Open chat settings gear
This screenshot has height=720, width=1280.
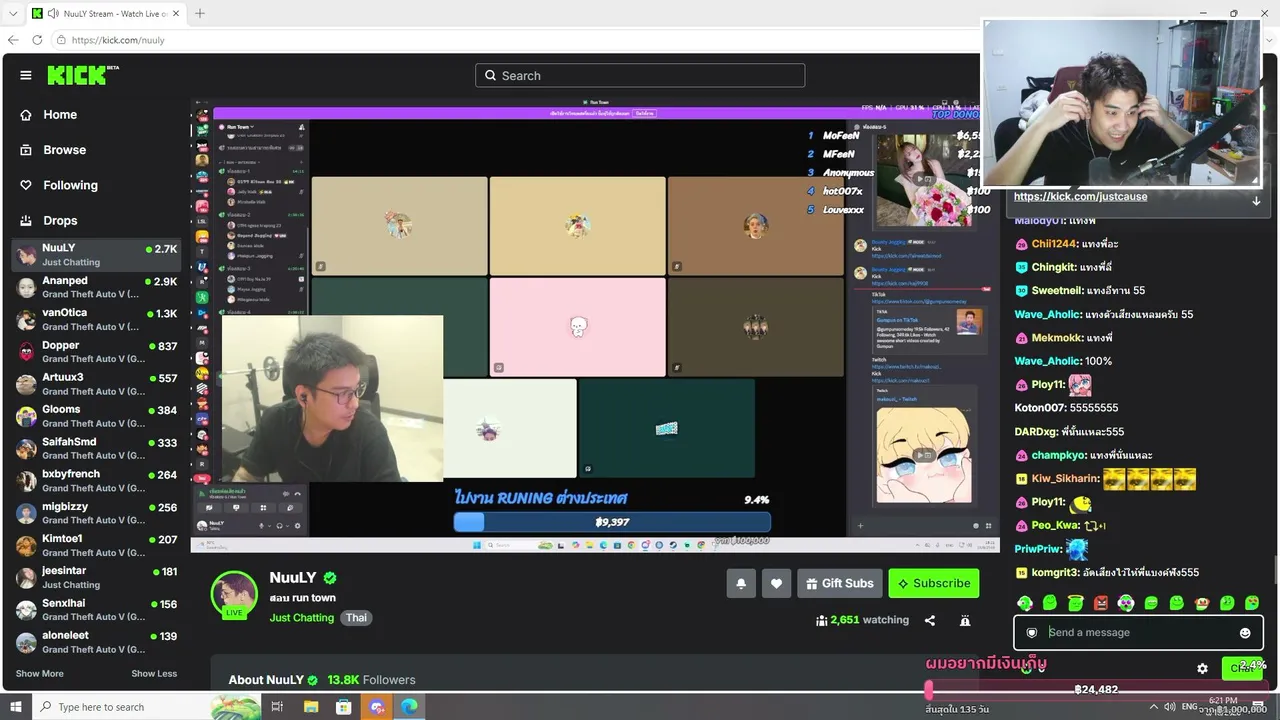pos(1202,668)
